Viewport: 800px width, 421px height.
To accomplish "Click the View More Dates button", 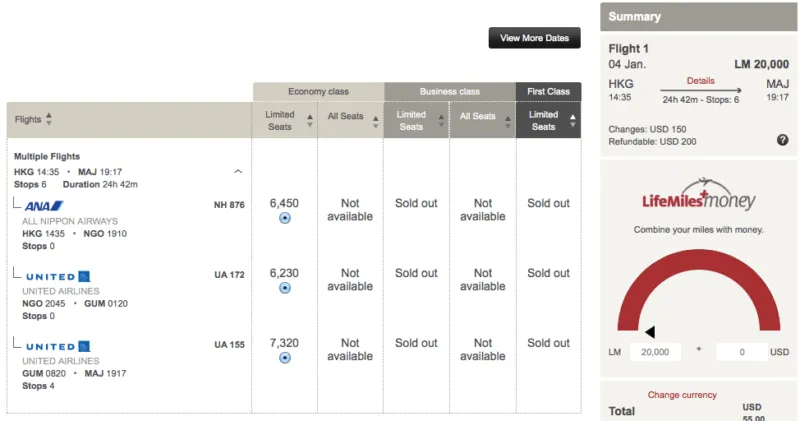I will 534,38.
